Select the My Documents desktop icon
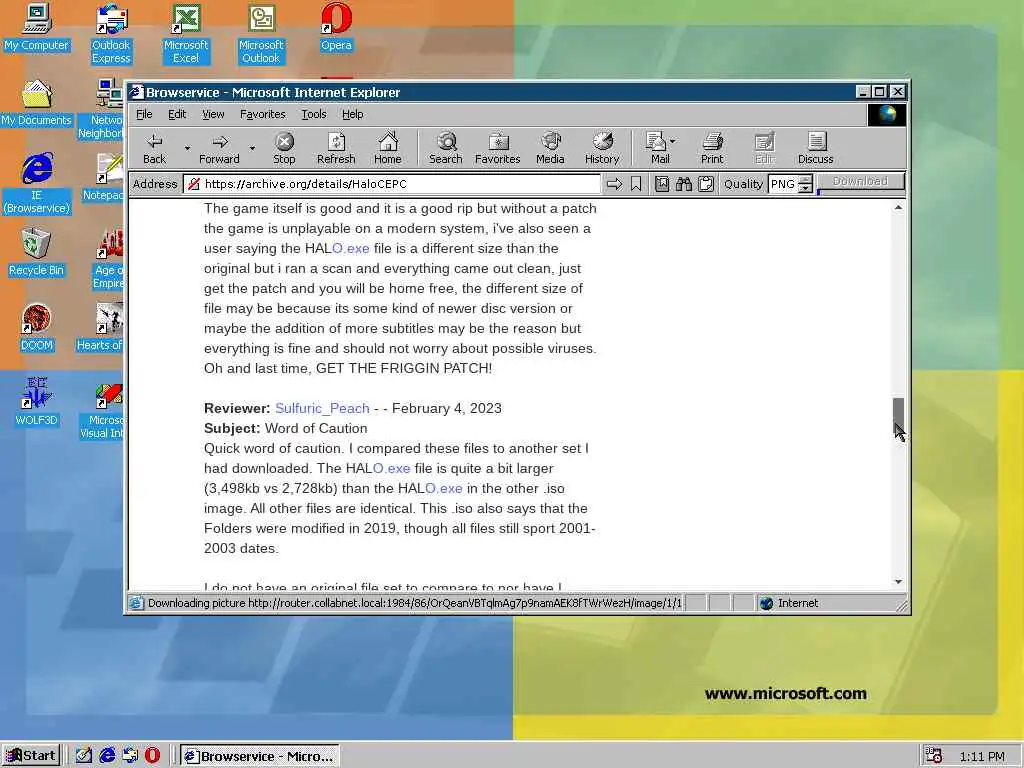Image resolution: width=1024 pixels, height=768 pixels. point(36,102)
